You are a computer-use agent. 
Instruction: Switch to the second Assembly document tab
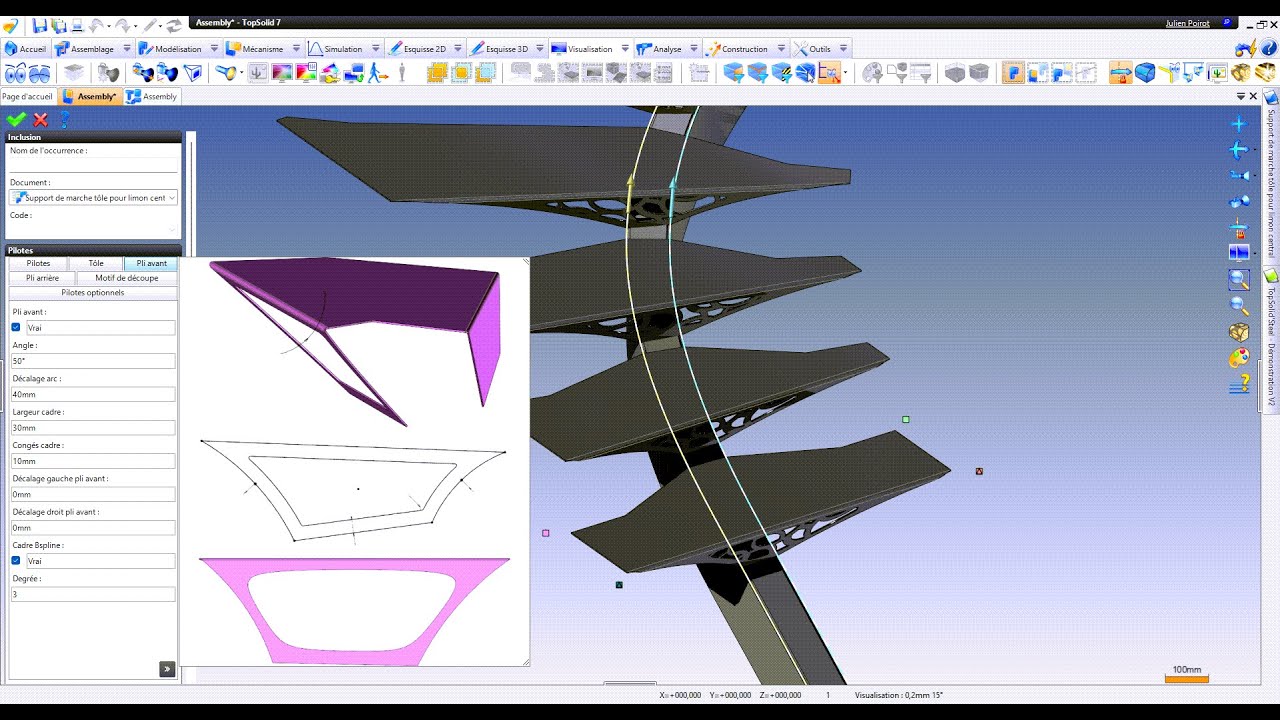[151, 96]
